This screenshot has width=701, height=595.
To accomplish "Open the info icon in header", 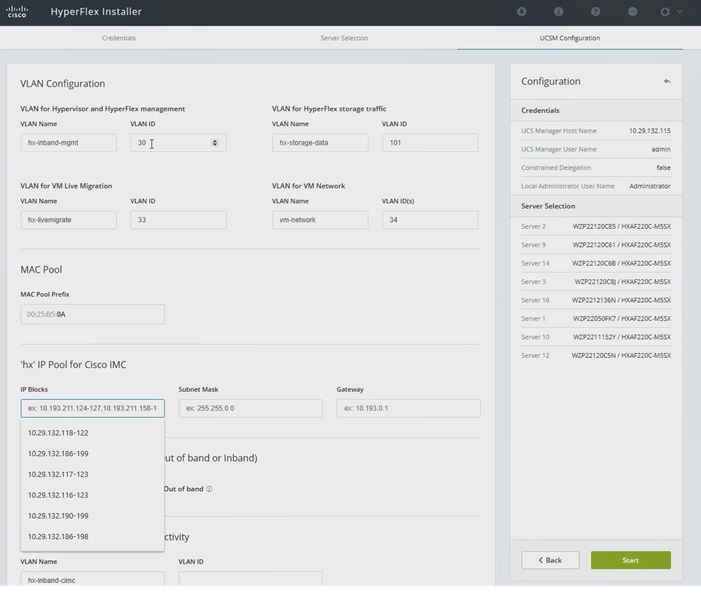I will click(558, 12).
